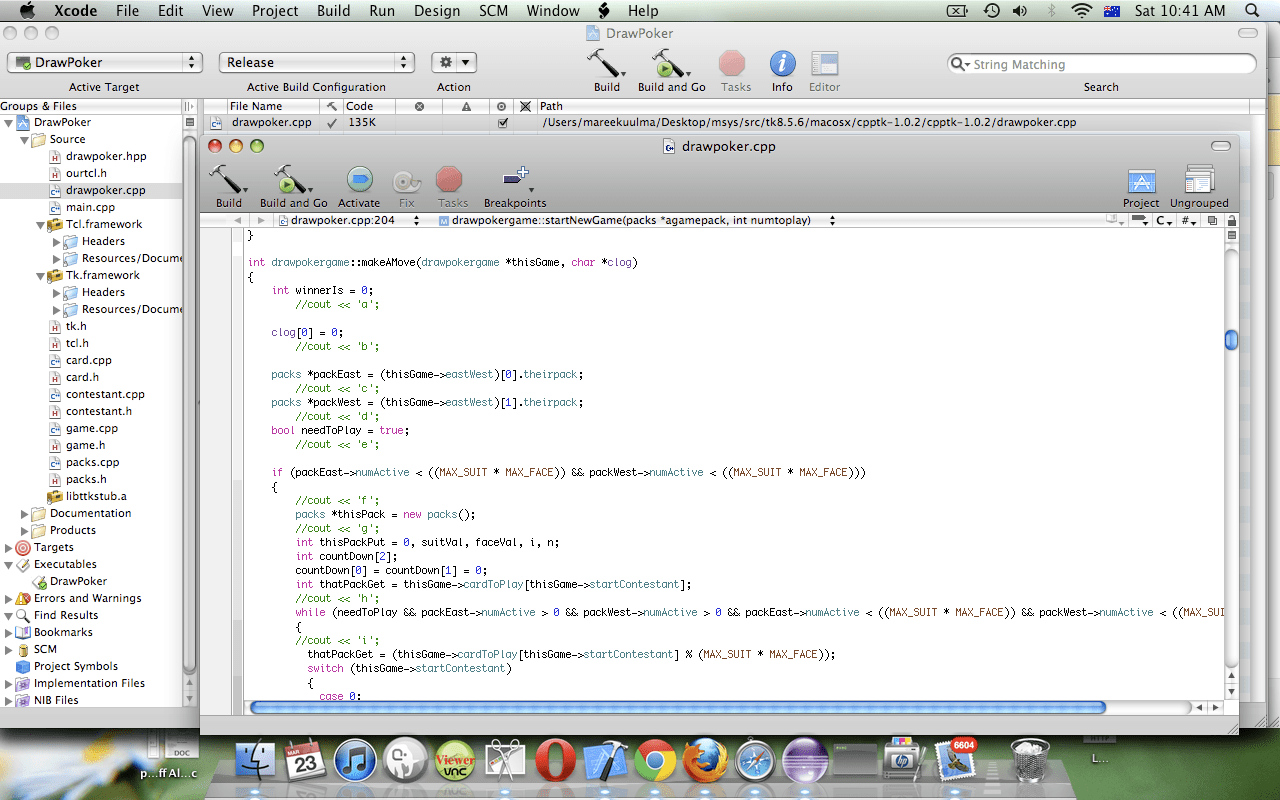Click the String Matching search field

1101,64
